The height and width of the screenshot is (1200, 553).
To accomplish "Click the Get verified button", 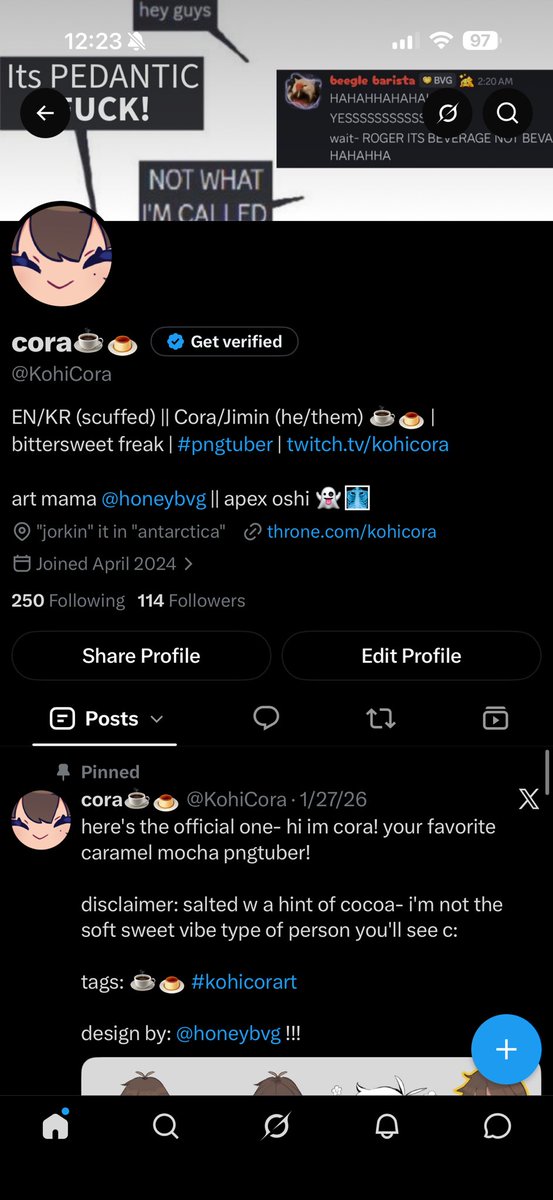I will pyautogui.click(x=224, y=342).
